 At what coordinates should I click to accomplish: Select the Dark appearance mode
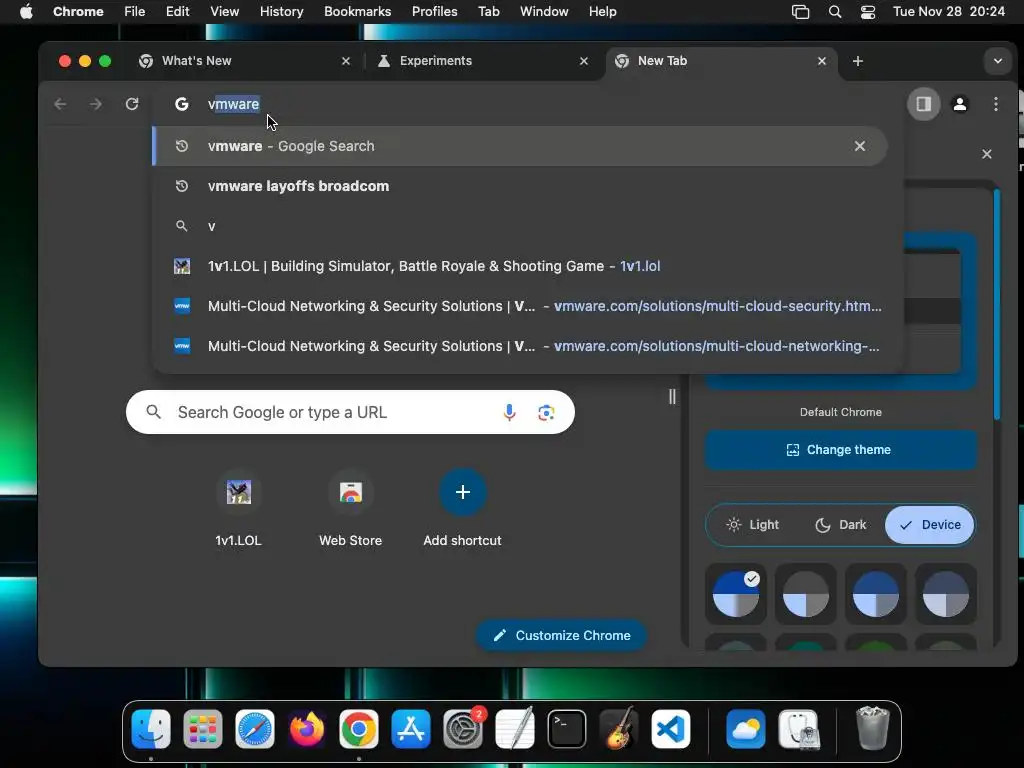pos(840,524)
